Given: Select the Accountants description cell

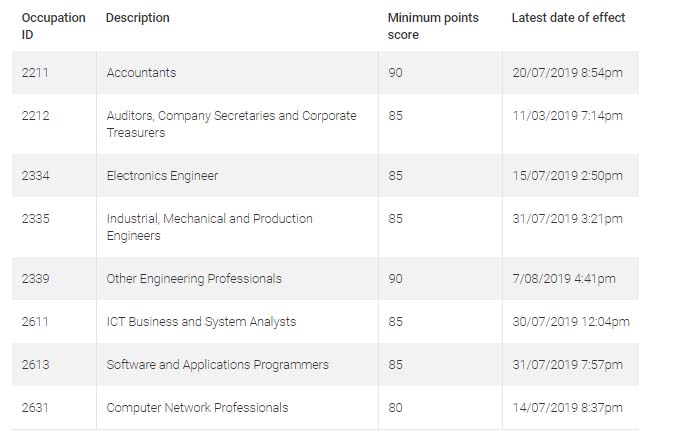Looking at the screenshot, I should tap(141, 73).
